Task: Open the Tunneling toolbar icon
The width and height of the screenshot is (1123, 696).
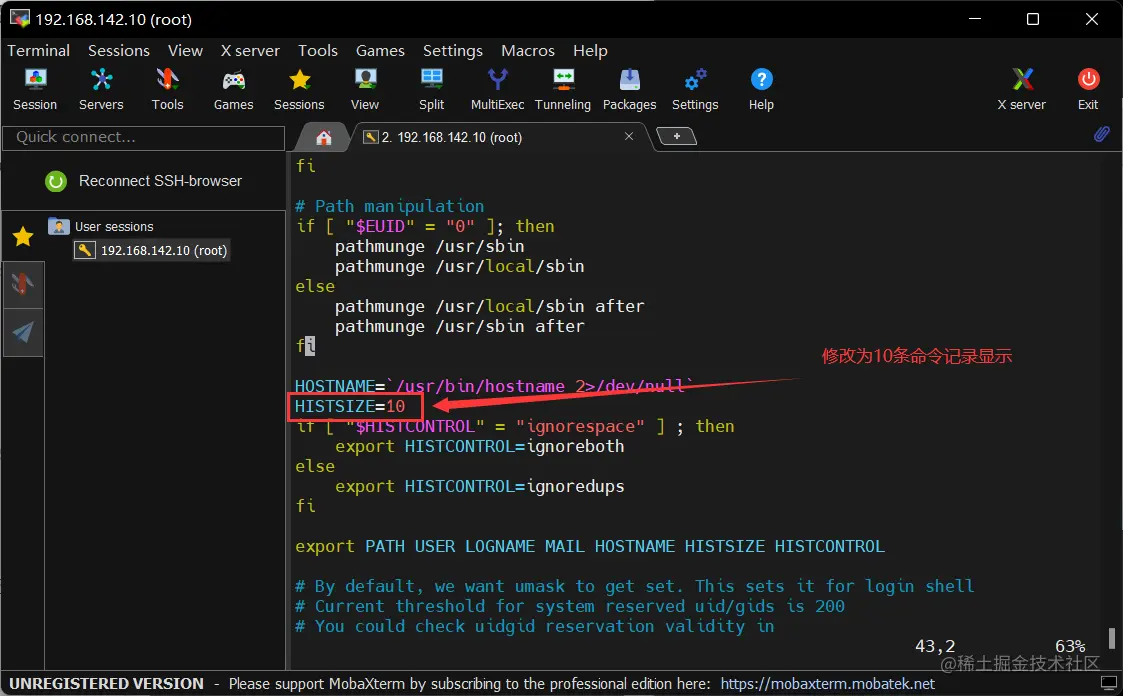Action: click(x=563, y=90)
